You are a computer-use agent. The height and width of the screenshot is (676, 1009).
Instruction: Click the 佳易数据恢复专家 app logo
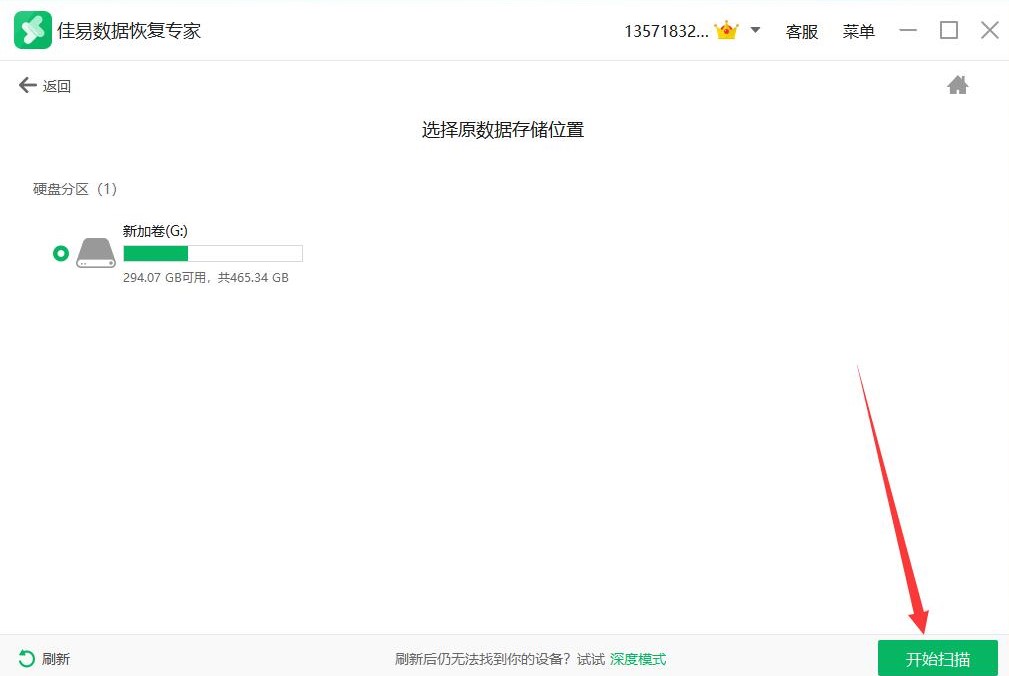[x=32, y=31]
